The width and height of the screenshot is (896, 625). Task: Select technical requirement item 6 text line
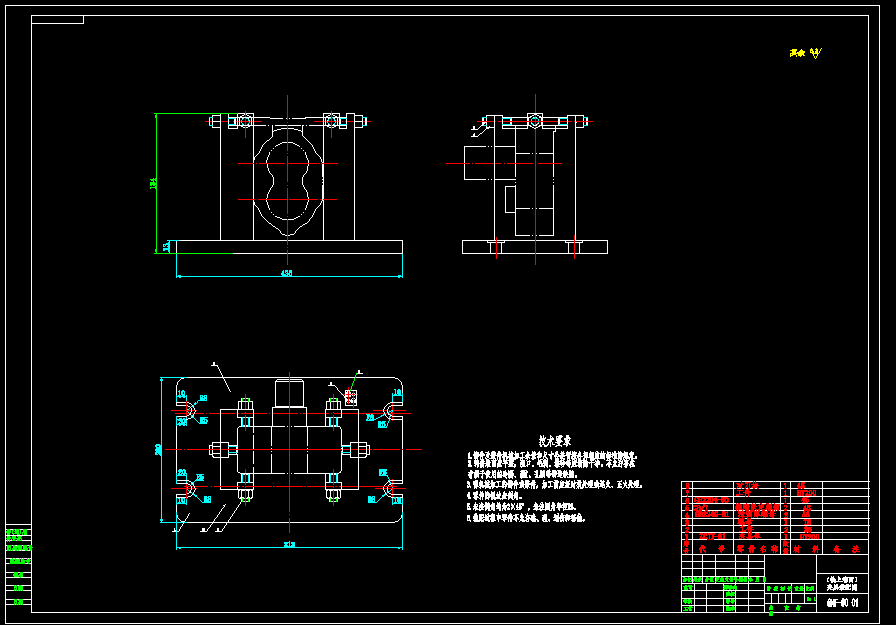pos(526,518)
